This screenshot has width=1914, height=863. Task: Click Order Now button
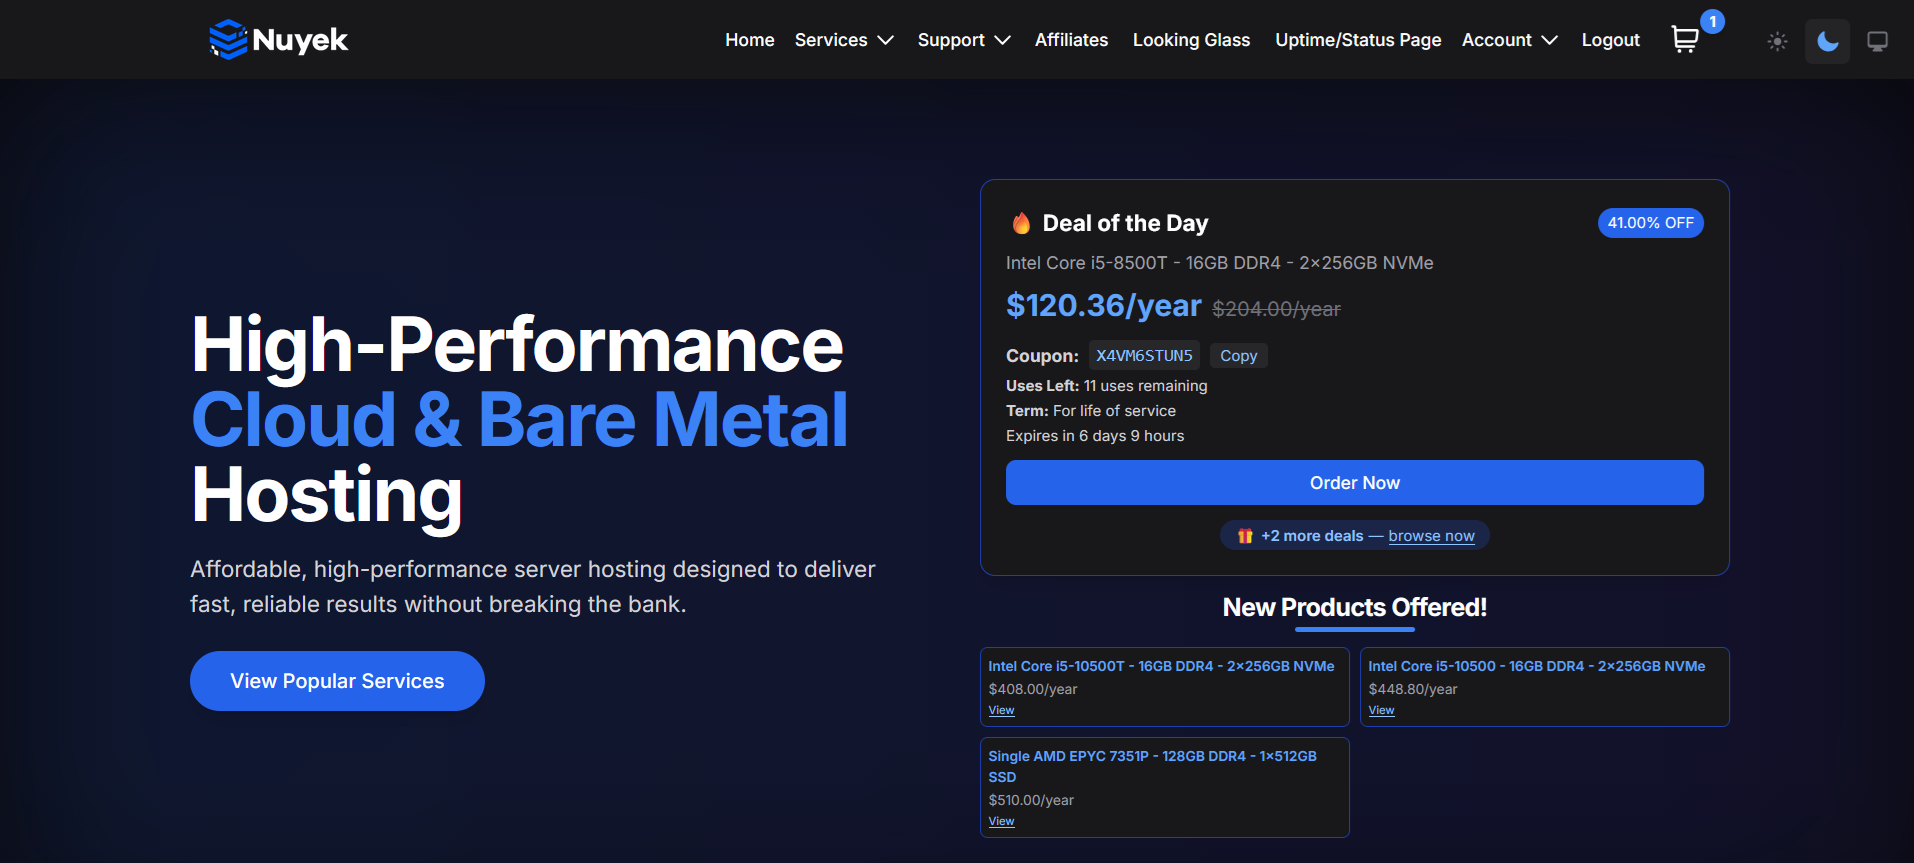coord(1354,483)
